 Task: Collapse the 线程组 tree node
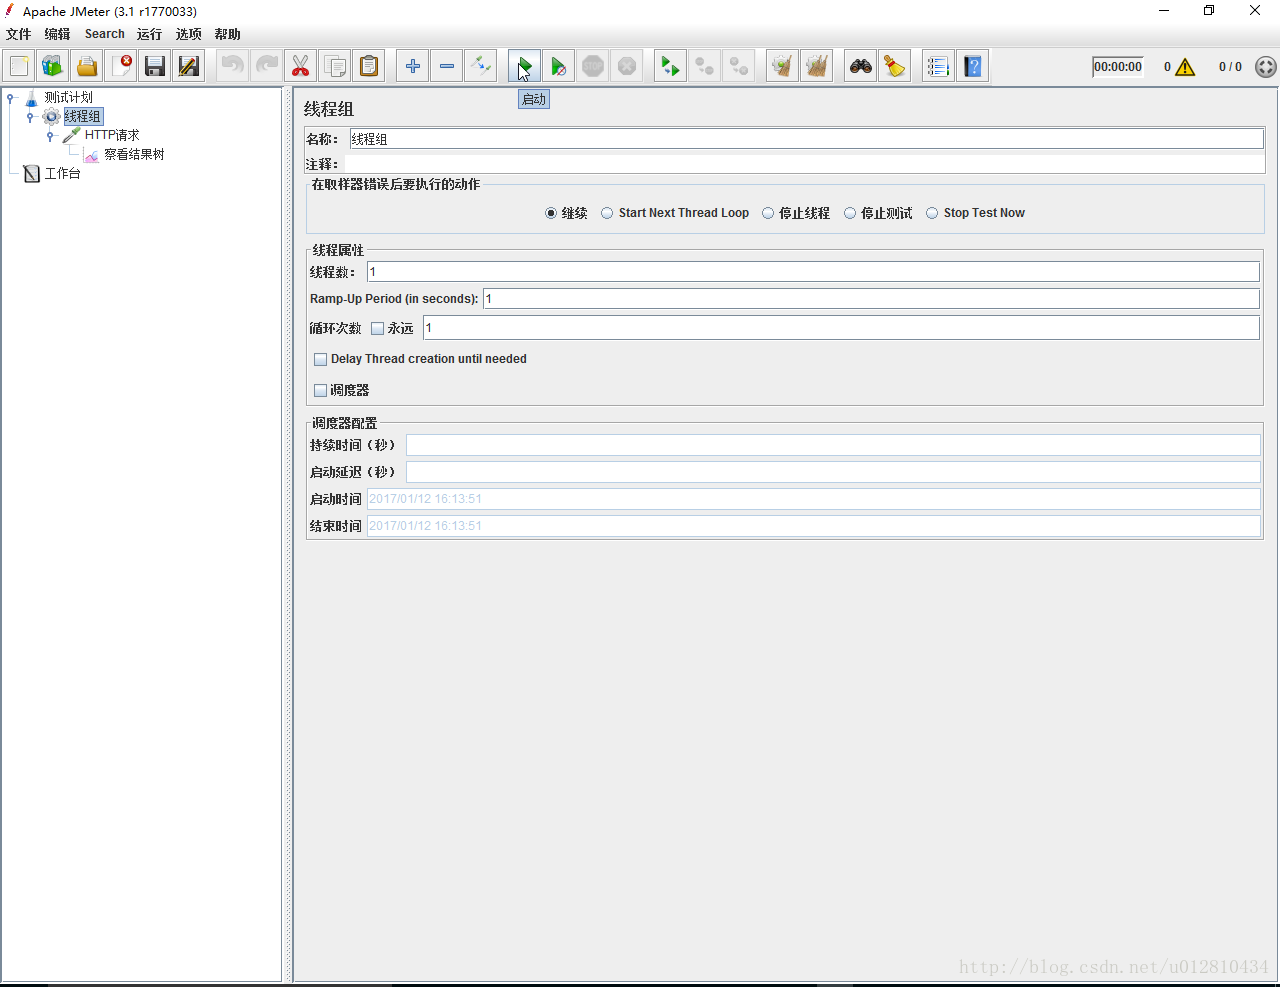tap(31, 116)
